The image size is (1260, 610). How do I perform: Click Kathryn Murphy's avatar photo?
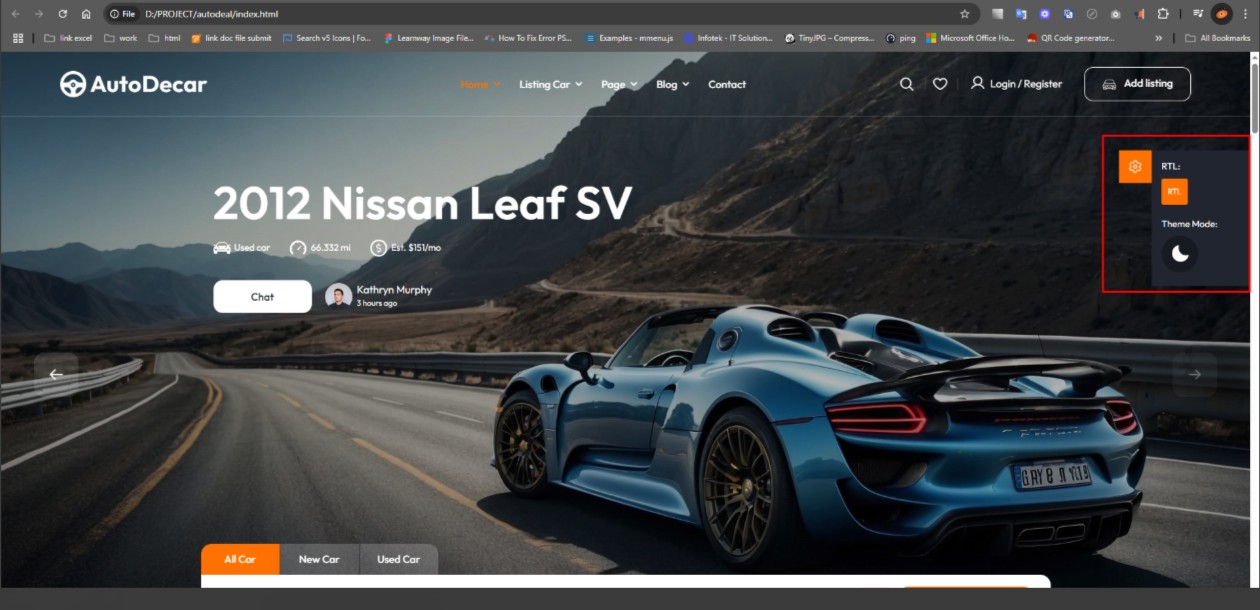pyautogui.click(x=338, y=296)
